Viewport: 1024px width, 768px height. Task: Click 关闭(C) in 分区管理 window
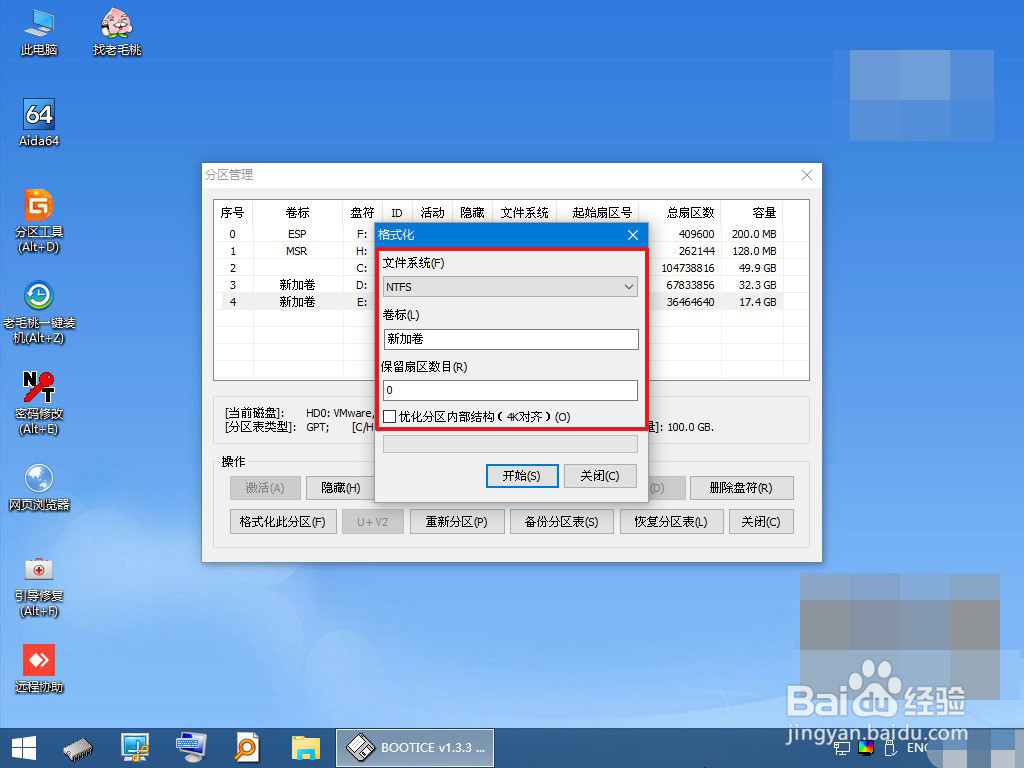pyautogui.click(x=761, y=522)
